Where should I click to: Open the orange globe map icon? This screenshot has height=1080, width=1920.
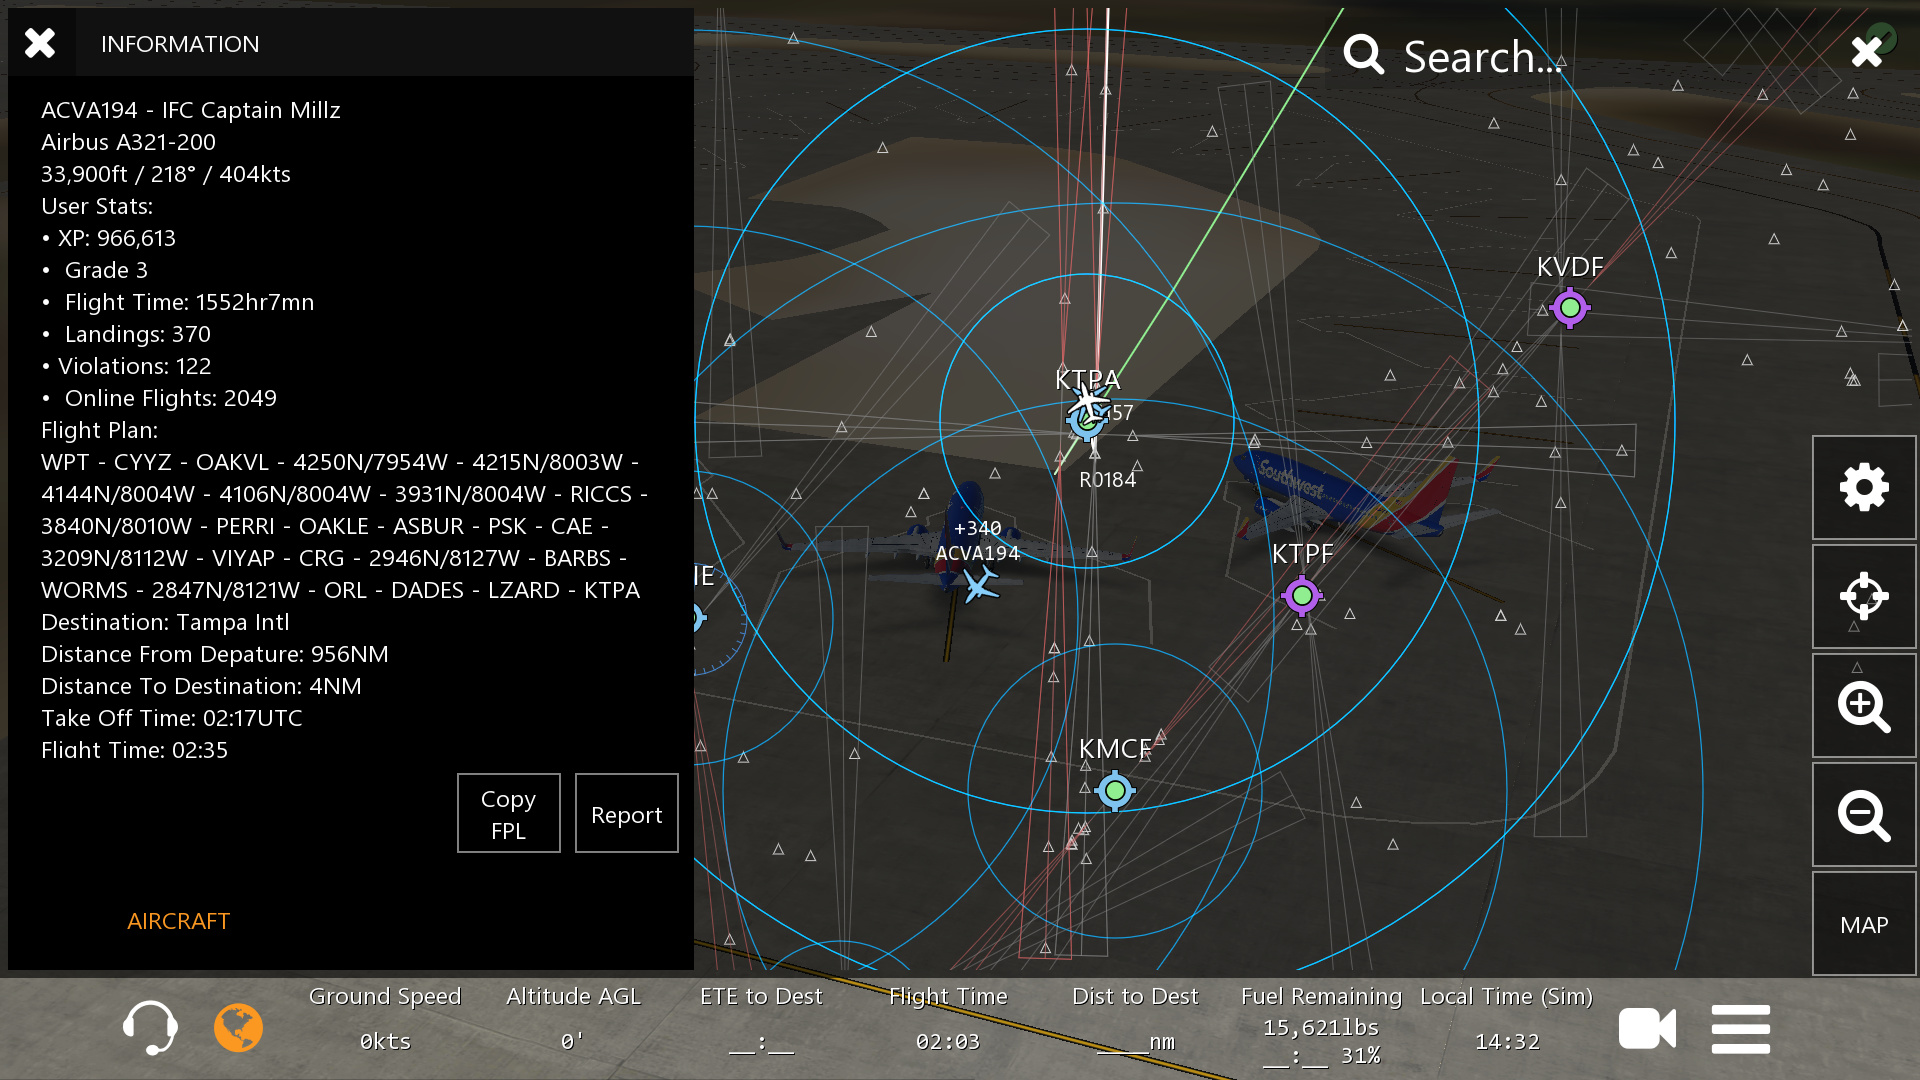tap(238, 1027)
